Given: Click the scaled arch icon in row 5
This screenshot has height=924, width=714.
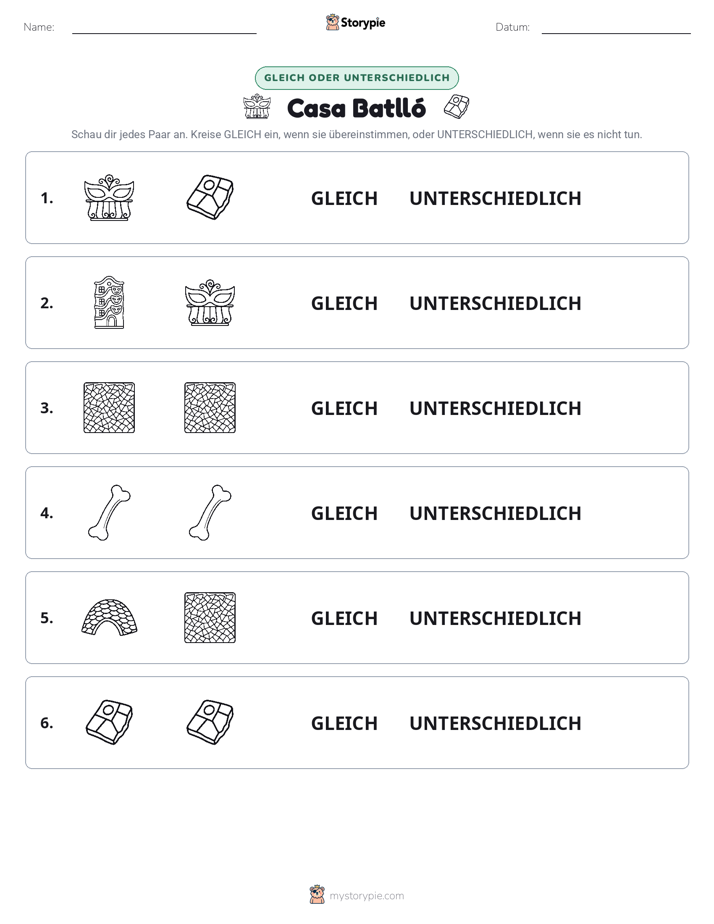Looking at the screenshot, I should point(109,617).
